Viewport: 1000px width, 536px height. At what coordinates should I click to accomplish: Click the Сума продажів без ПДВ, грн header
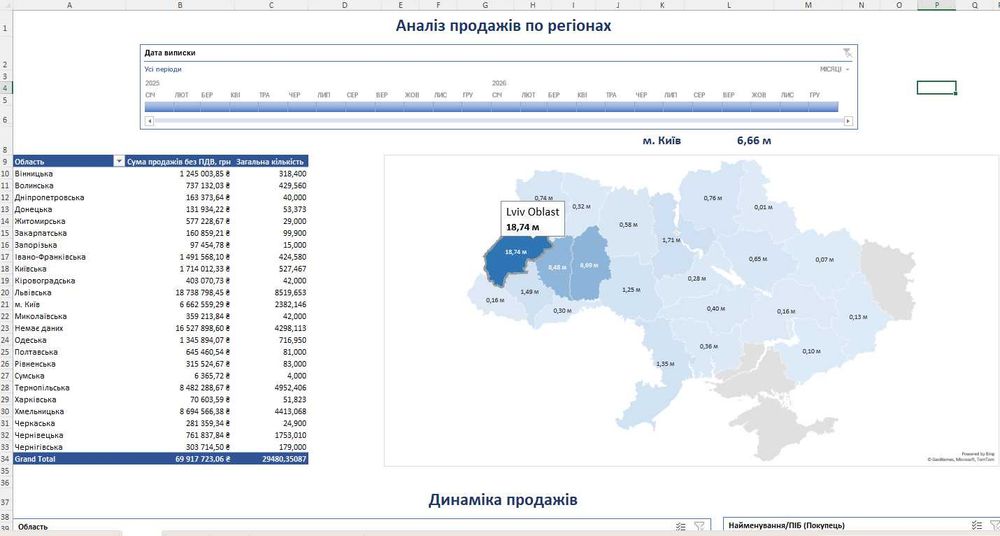(x=179, y=162)
